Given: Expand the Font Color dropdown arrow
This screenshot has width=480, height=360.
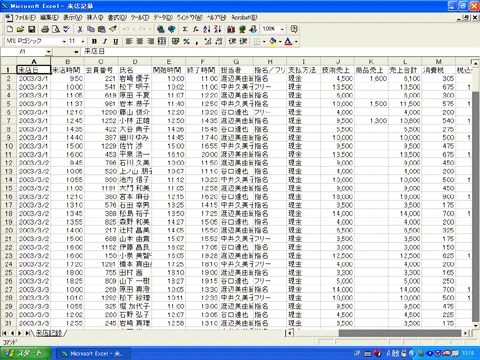Looking at the screenshot, I should point(296,41).
